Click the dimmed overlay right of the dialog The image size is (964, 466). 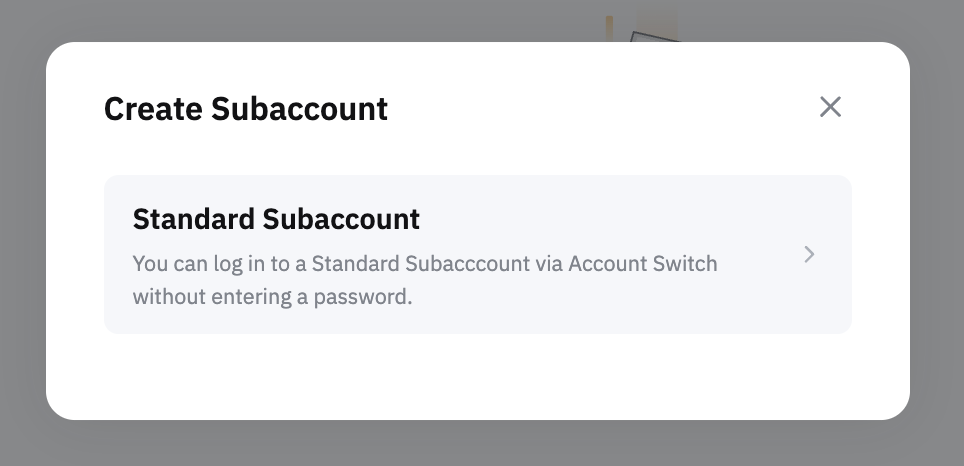point(937,232)
